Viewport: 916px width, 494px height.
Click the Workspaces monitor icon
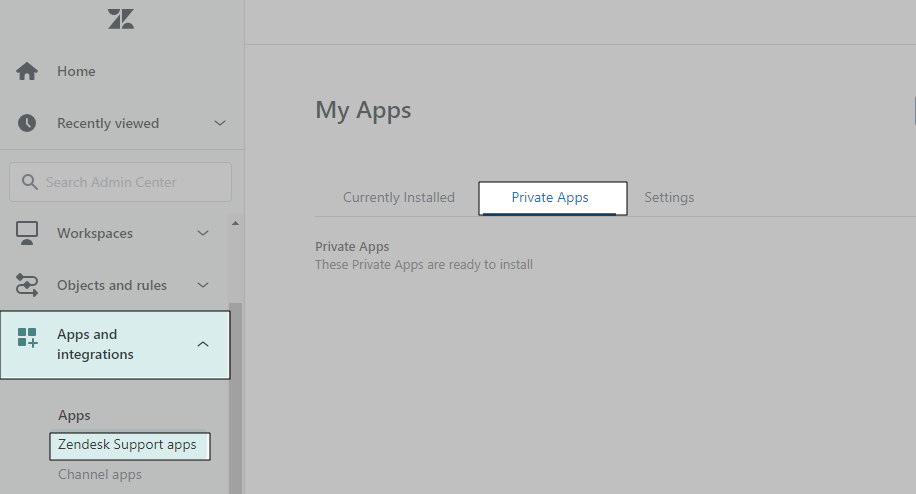pos(27,233)
